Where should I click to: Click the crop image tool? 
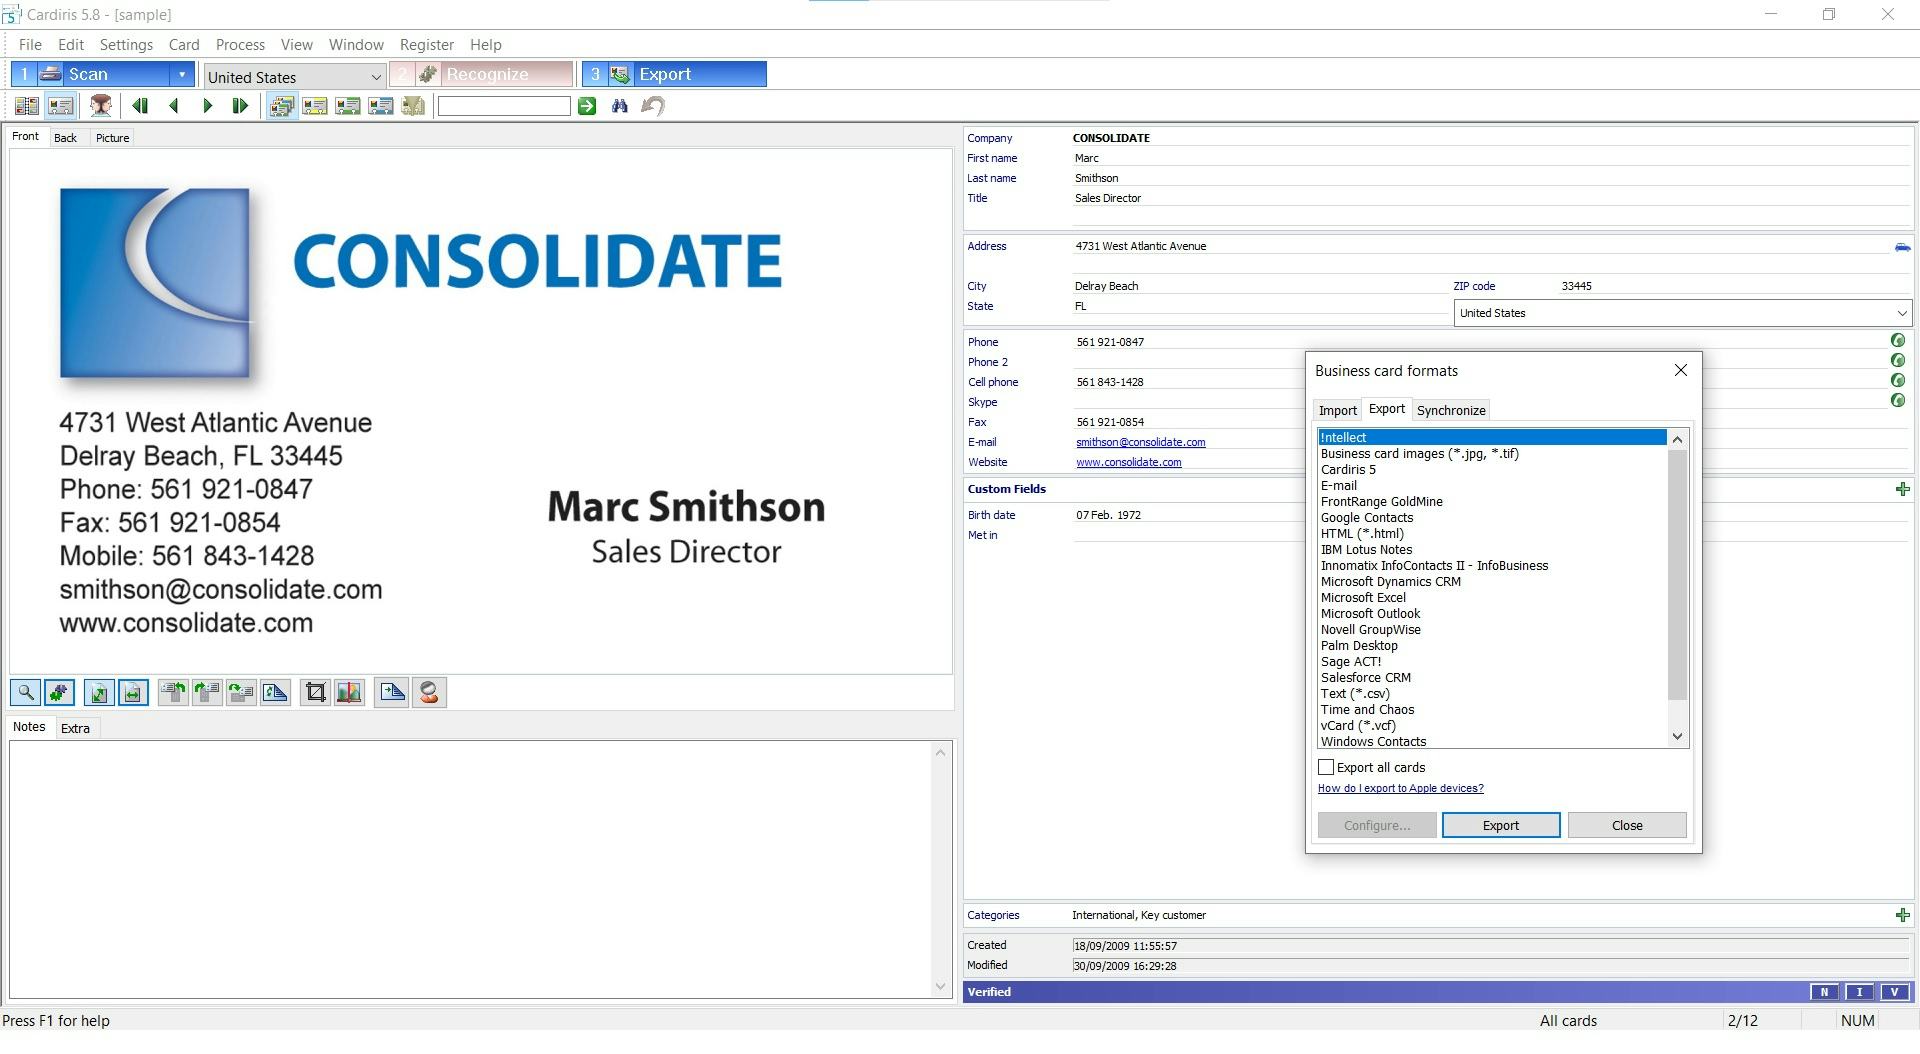click(x=315, y=693)
